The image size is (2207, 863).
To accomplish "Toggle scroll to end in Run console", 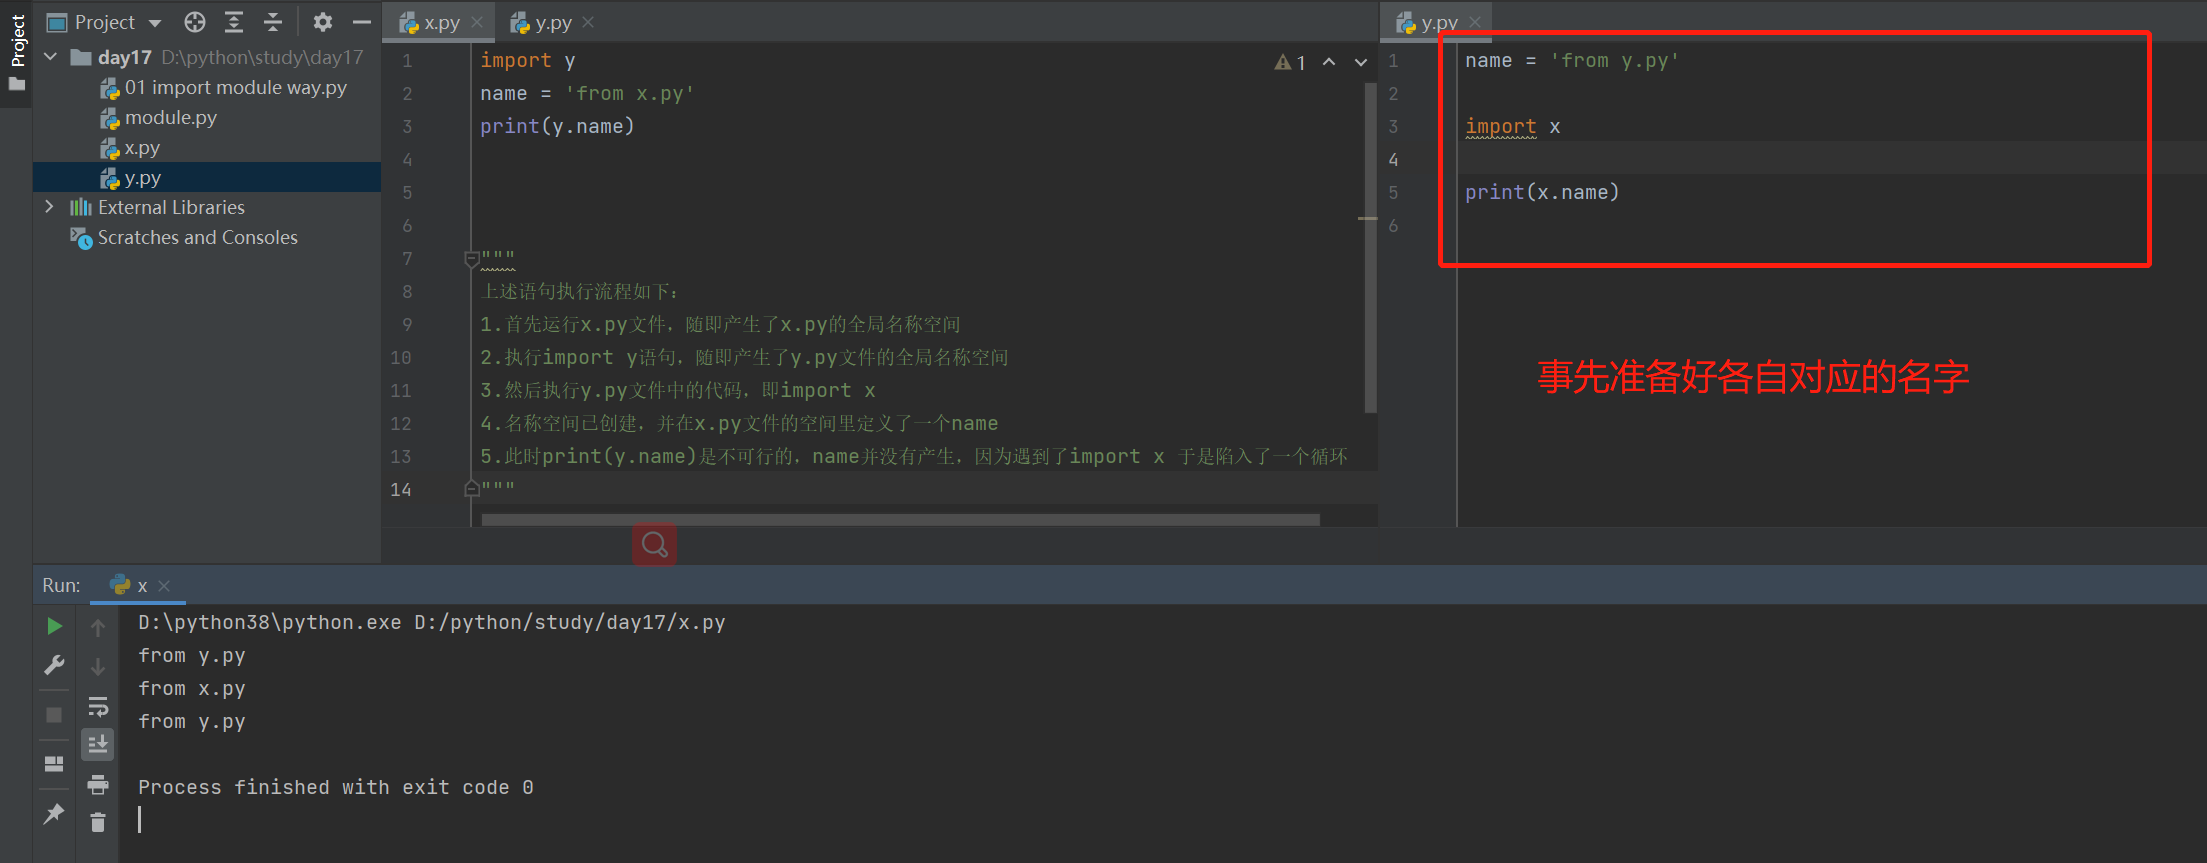I will tap(98, 745).
